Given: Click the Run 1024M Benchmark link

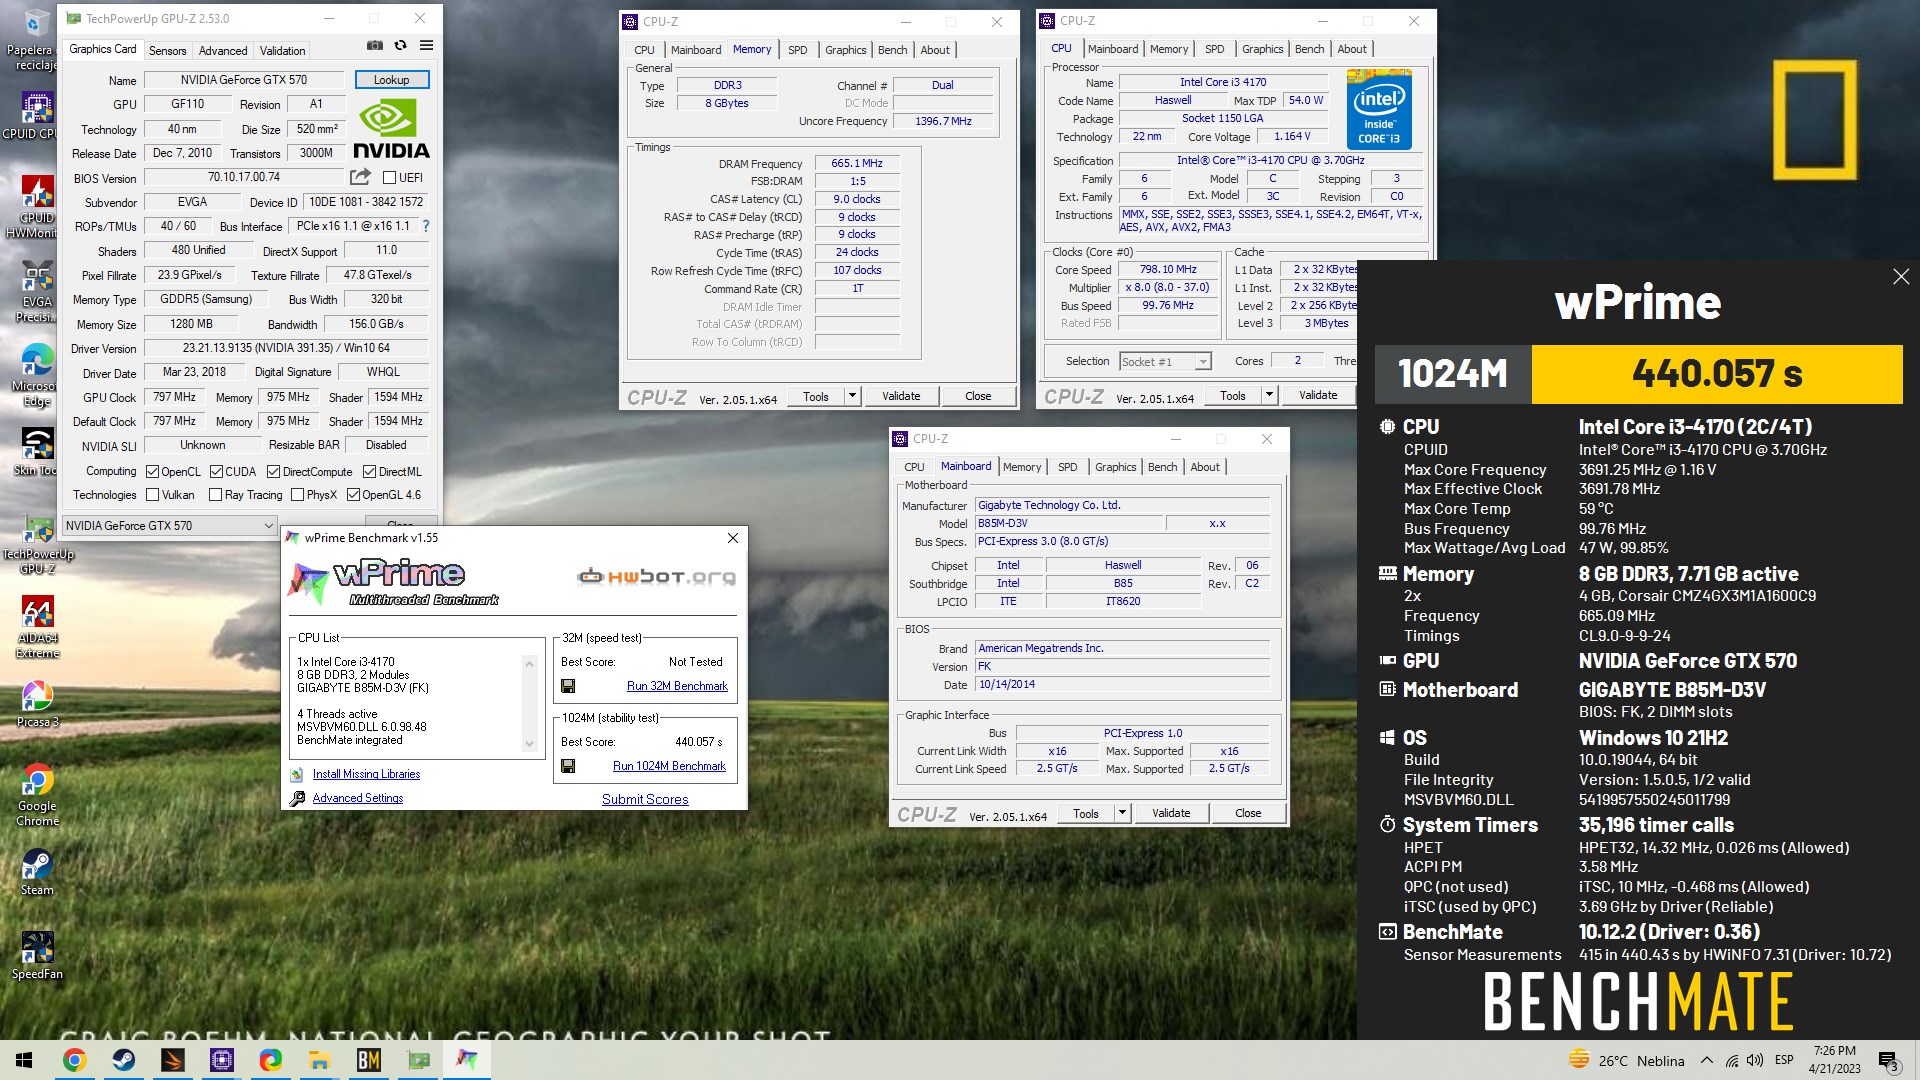Looking at the screenshot, I should pos(669,766).
